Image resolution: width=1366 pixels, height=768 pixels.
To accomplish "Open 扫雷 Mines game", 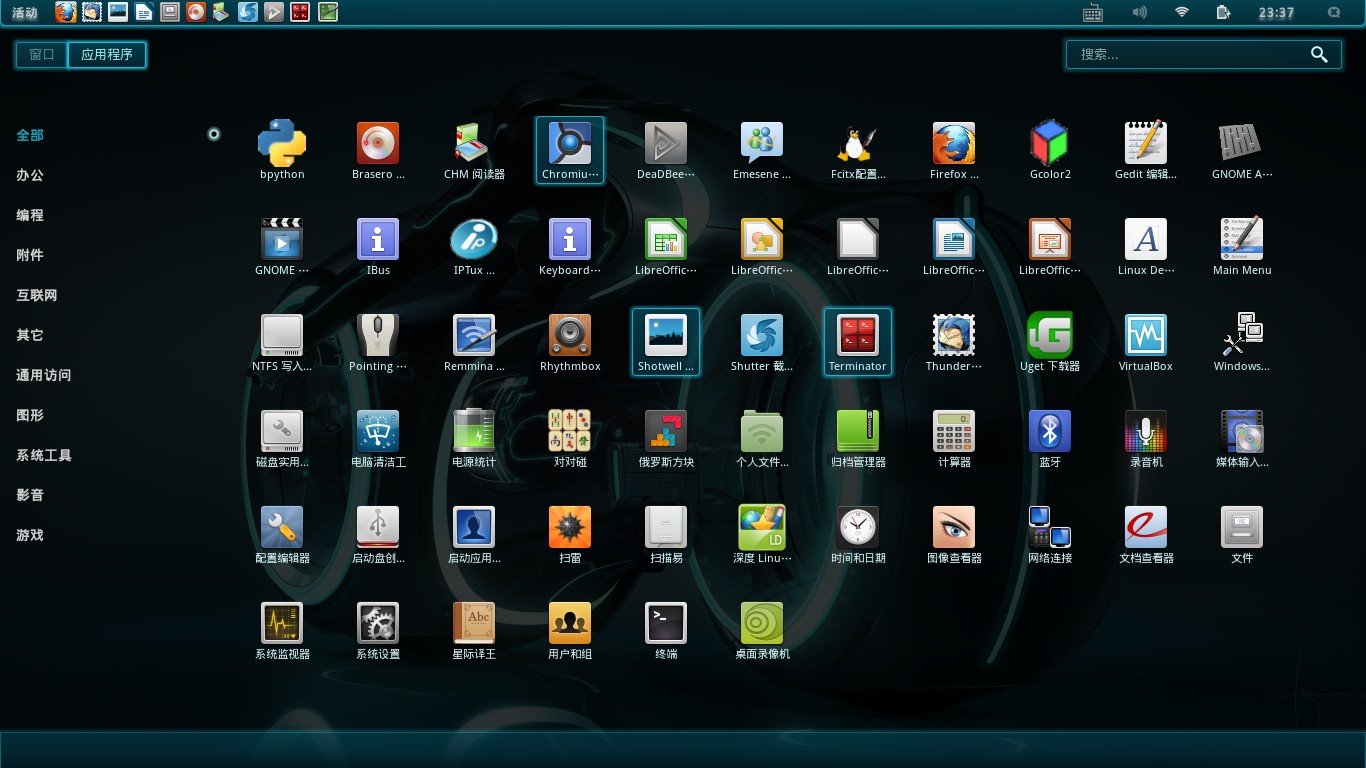I will [x=570, y=535].
